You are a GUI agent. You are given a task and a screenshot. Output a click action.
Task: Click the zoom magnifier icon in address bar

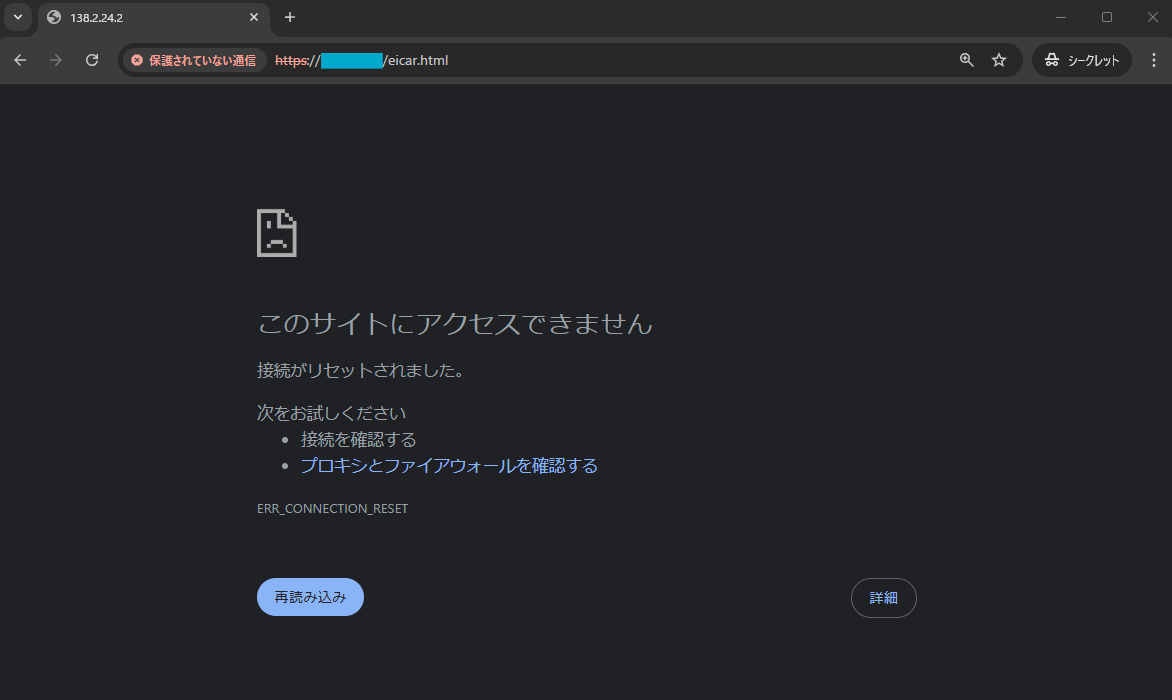click(966, 60)
